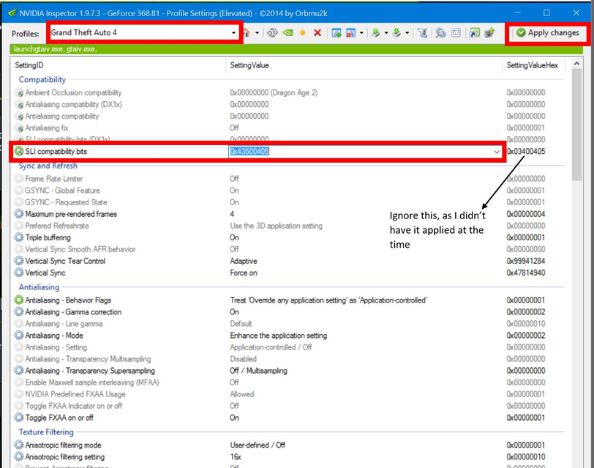Select the GSYNC - Requested State row
The image size is (594, 468).
tap(288, 202)
